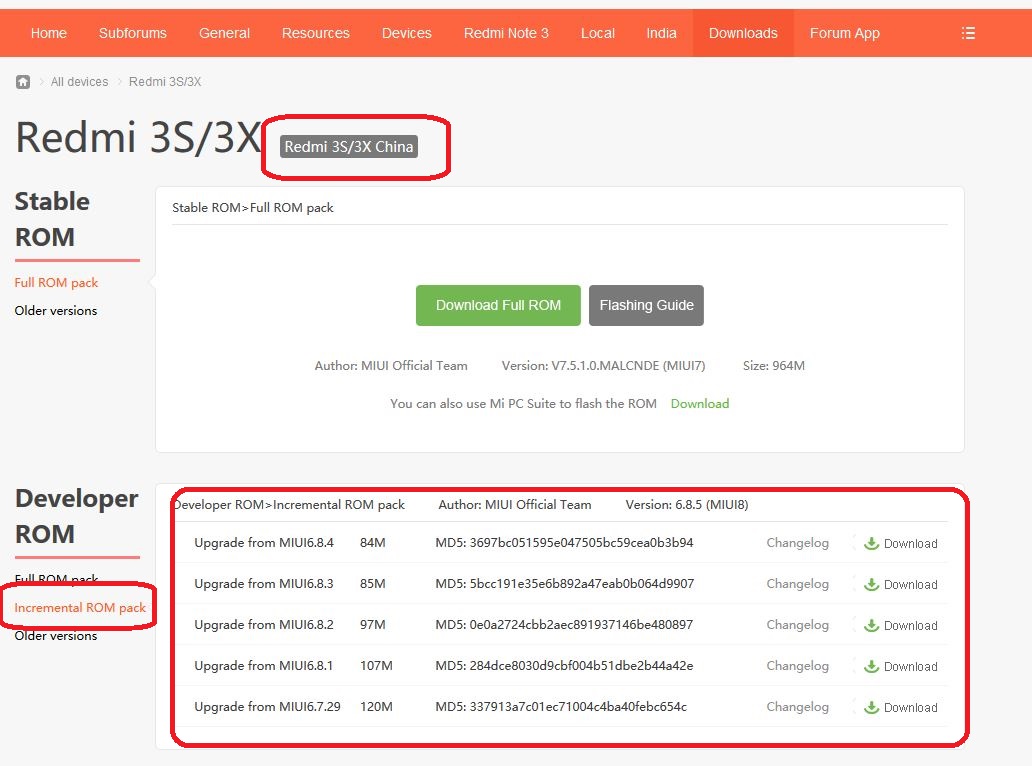Image resolution: width=1032 pixels, height=766 pixels.
Task: Click download icon for MIUI6.8.4 upgrade
Action: click(872, 543)
